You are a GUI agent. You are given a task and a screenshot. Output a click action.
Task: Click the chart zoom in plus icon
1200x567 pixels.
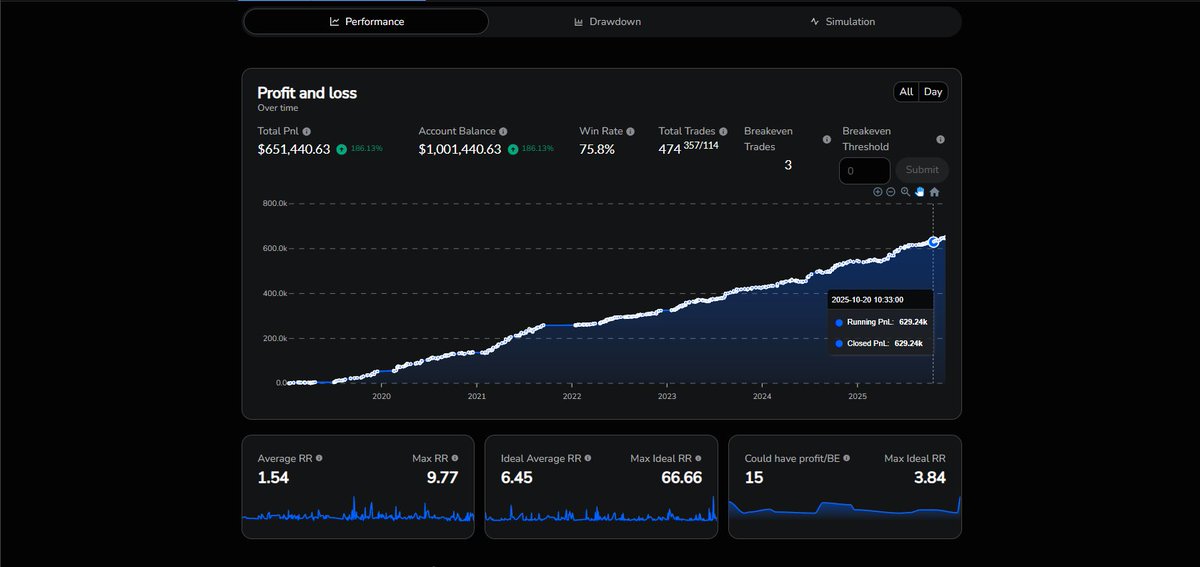point(878,192)
